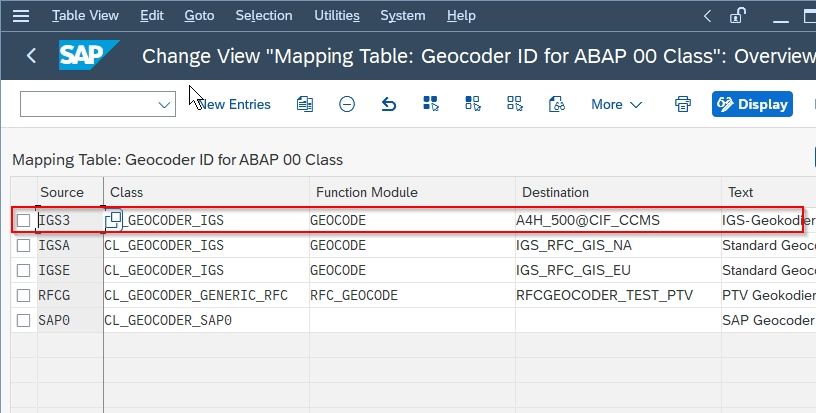Screen dimensions: 816x413
Task: Open the Selection menu
Action: tap(264, 16)
